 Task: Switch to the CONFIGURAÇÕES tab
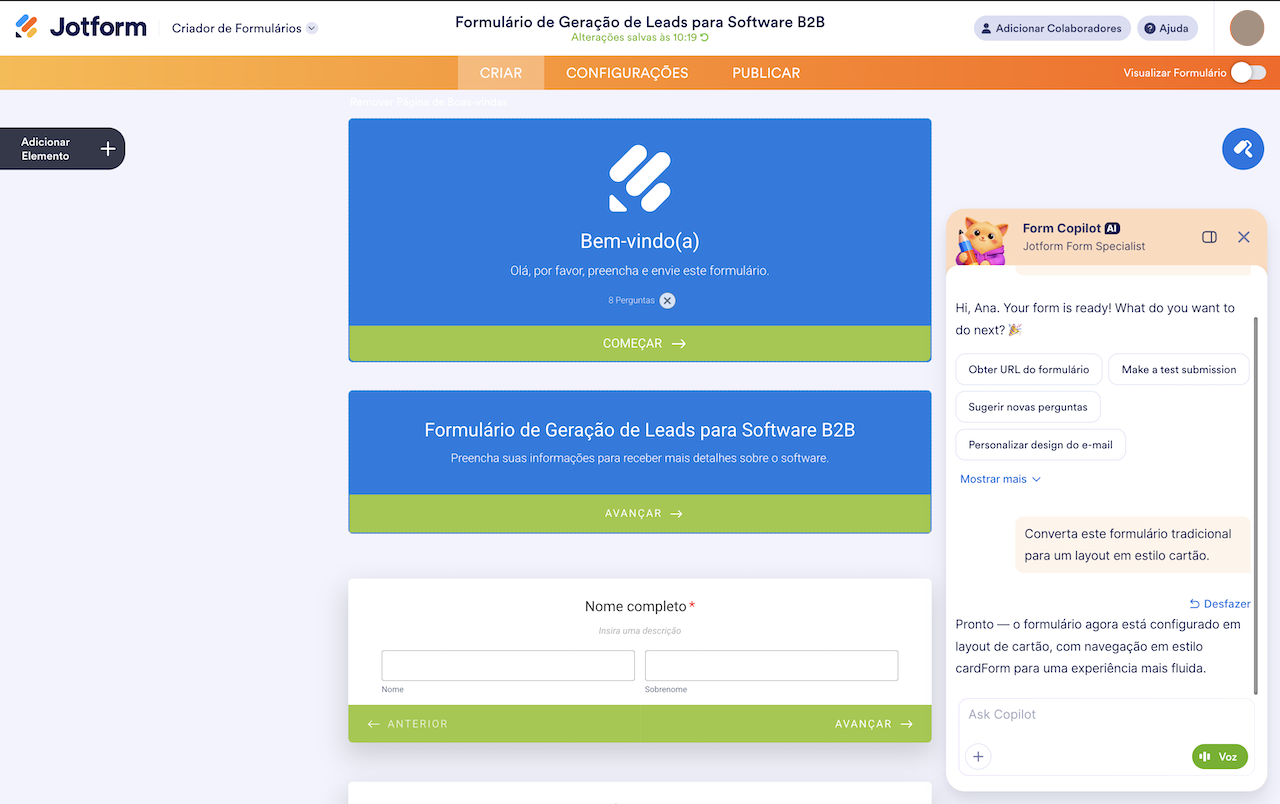628,72
